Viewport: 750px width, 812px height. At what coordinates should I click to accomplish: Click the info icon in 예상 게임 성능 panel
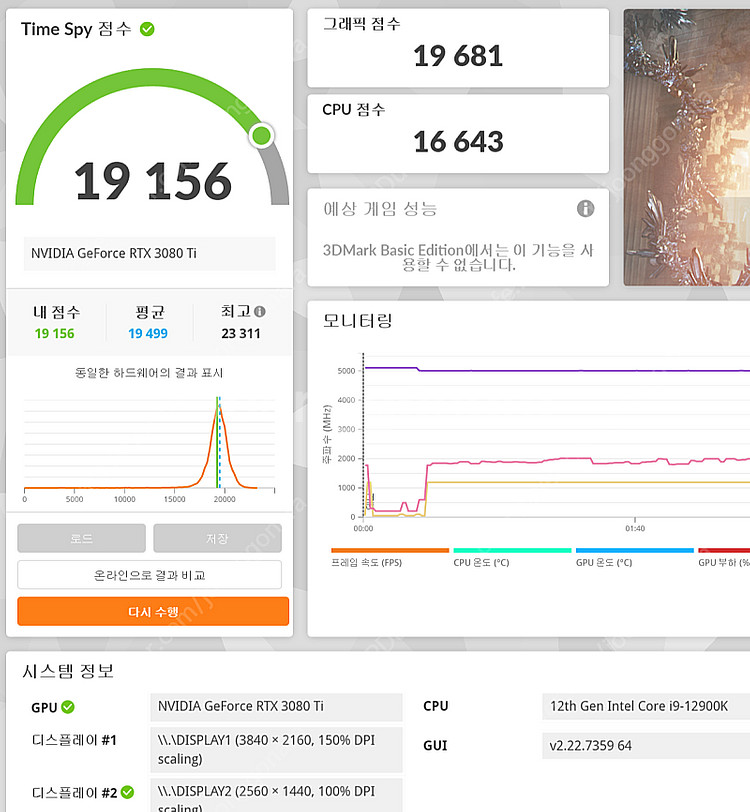pos(585,209)
